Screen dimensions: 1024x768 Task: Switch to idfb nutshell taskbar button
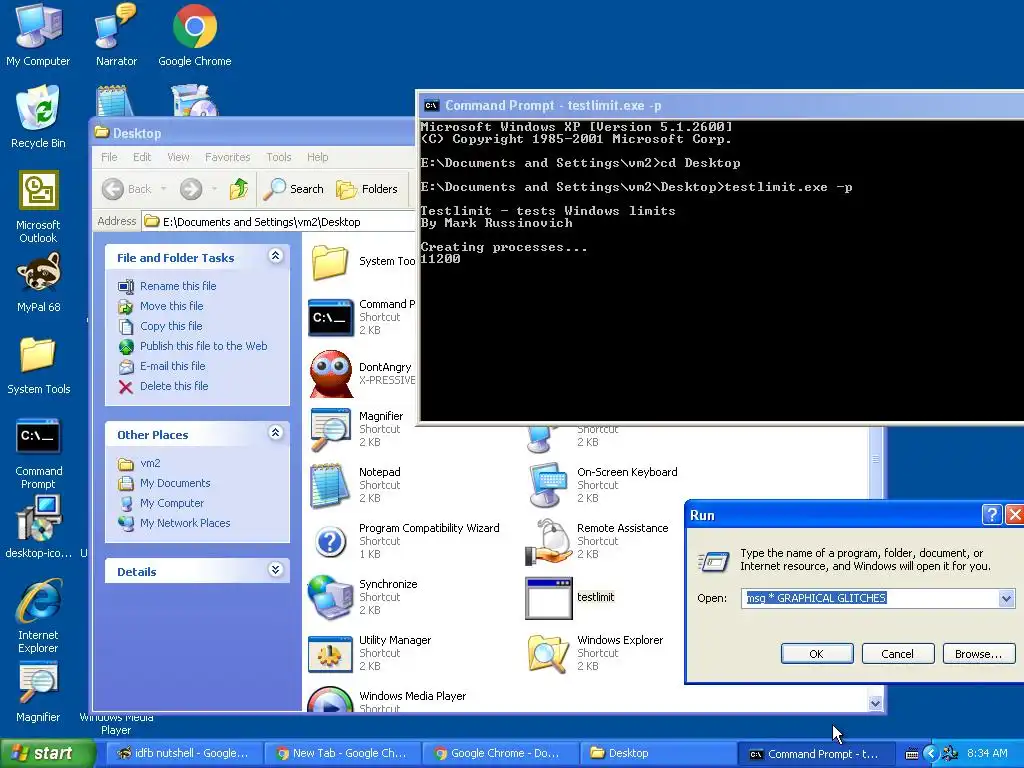[183, 753]
